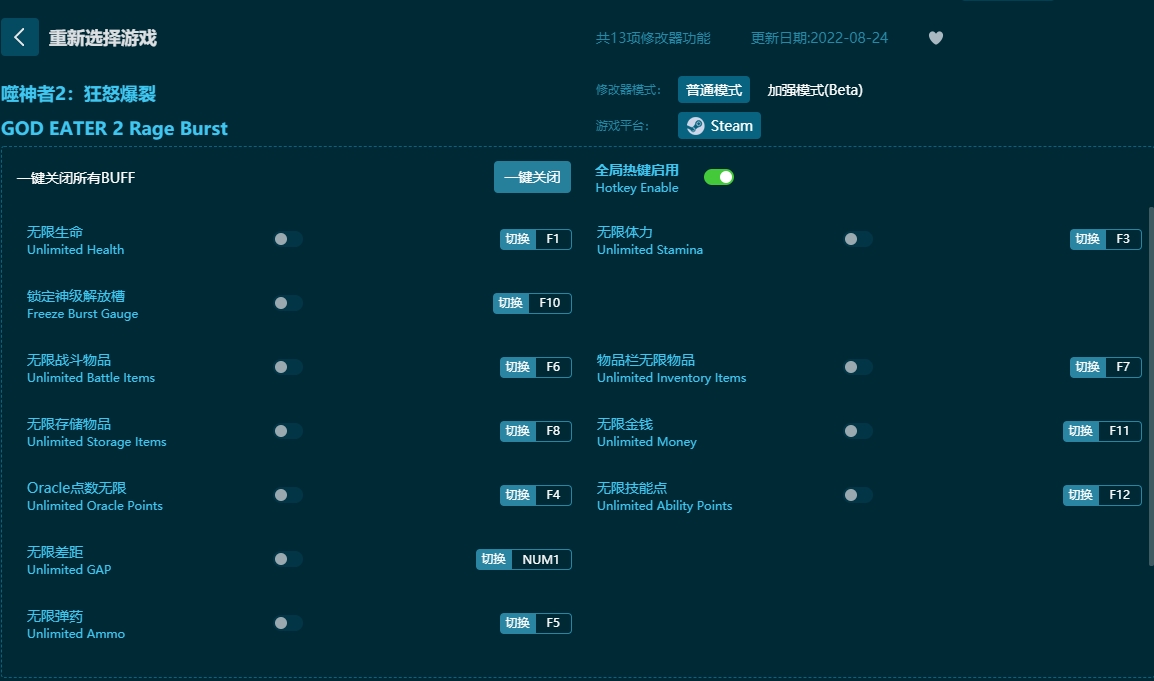Enable Unlimited Inventory Items

[857, 367]
